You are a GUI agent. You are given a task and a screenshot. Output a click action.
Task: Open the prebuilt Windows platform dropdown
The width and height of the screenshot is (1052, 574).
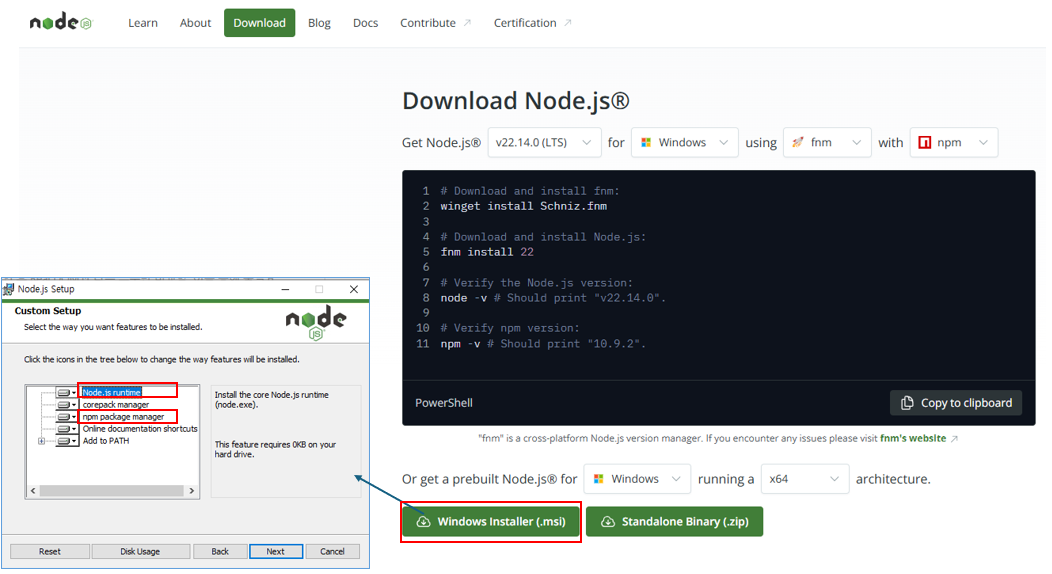tap(637, 479)
